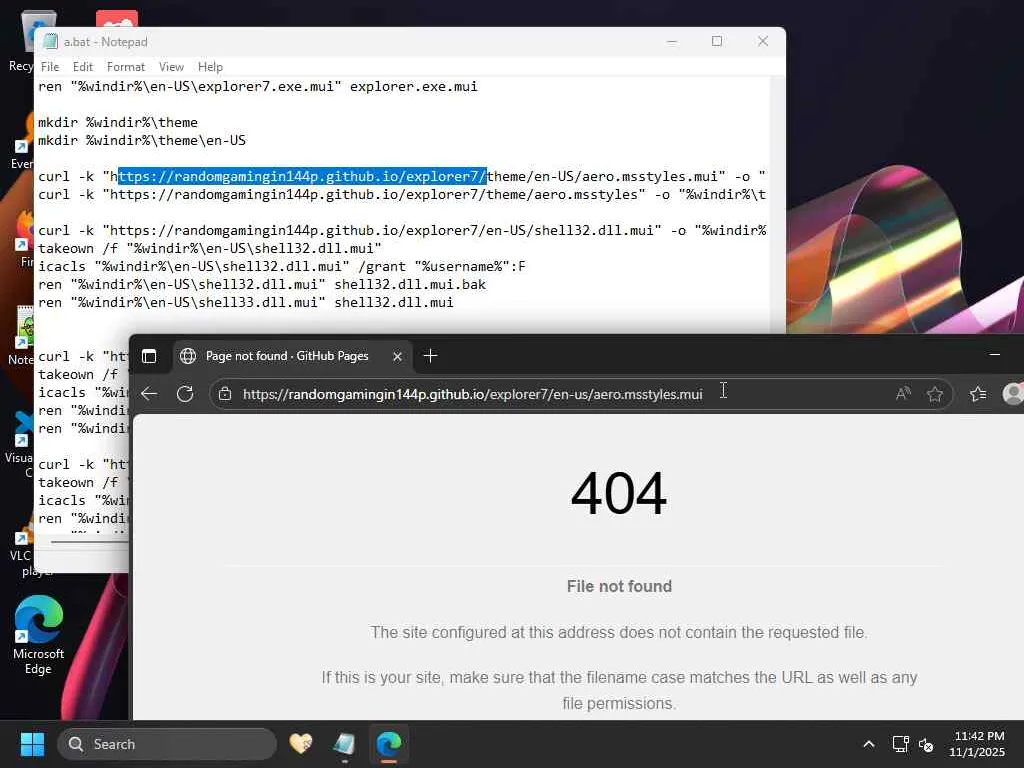The height and width of the screenshot is (768, 1024).
Task: Click the curl line for en-US/shell32.dll.mui
Action: pyautogui.click(x=402, y=231)
